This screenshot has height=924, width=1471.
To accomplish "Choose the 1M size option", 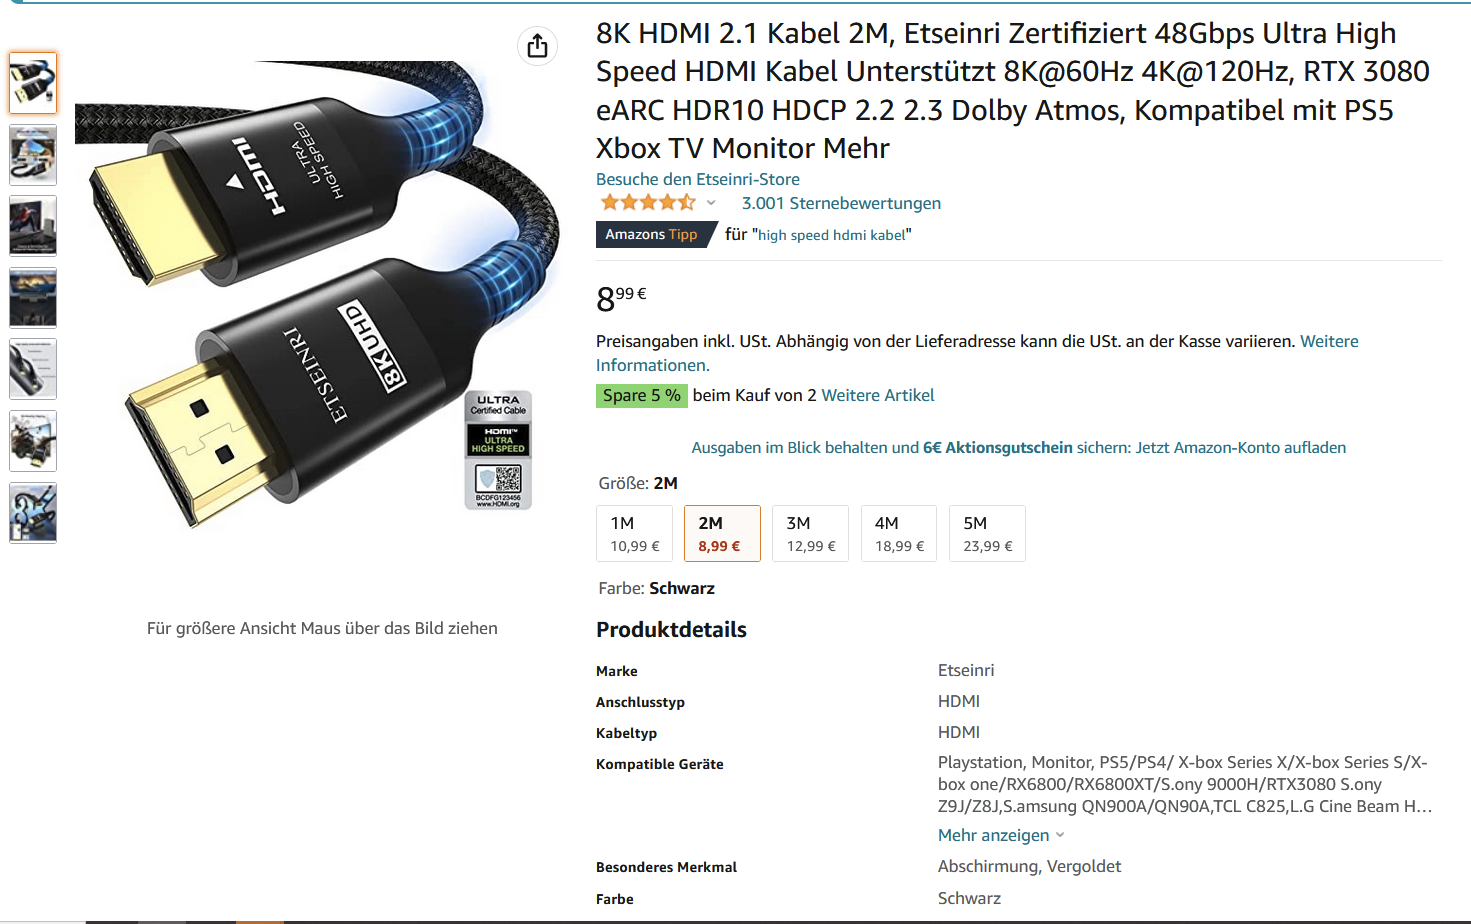I will (634, 534).
